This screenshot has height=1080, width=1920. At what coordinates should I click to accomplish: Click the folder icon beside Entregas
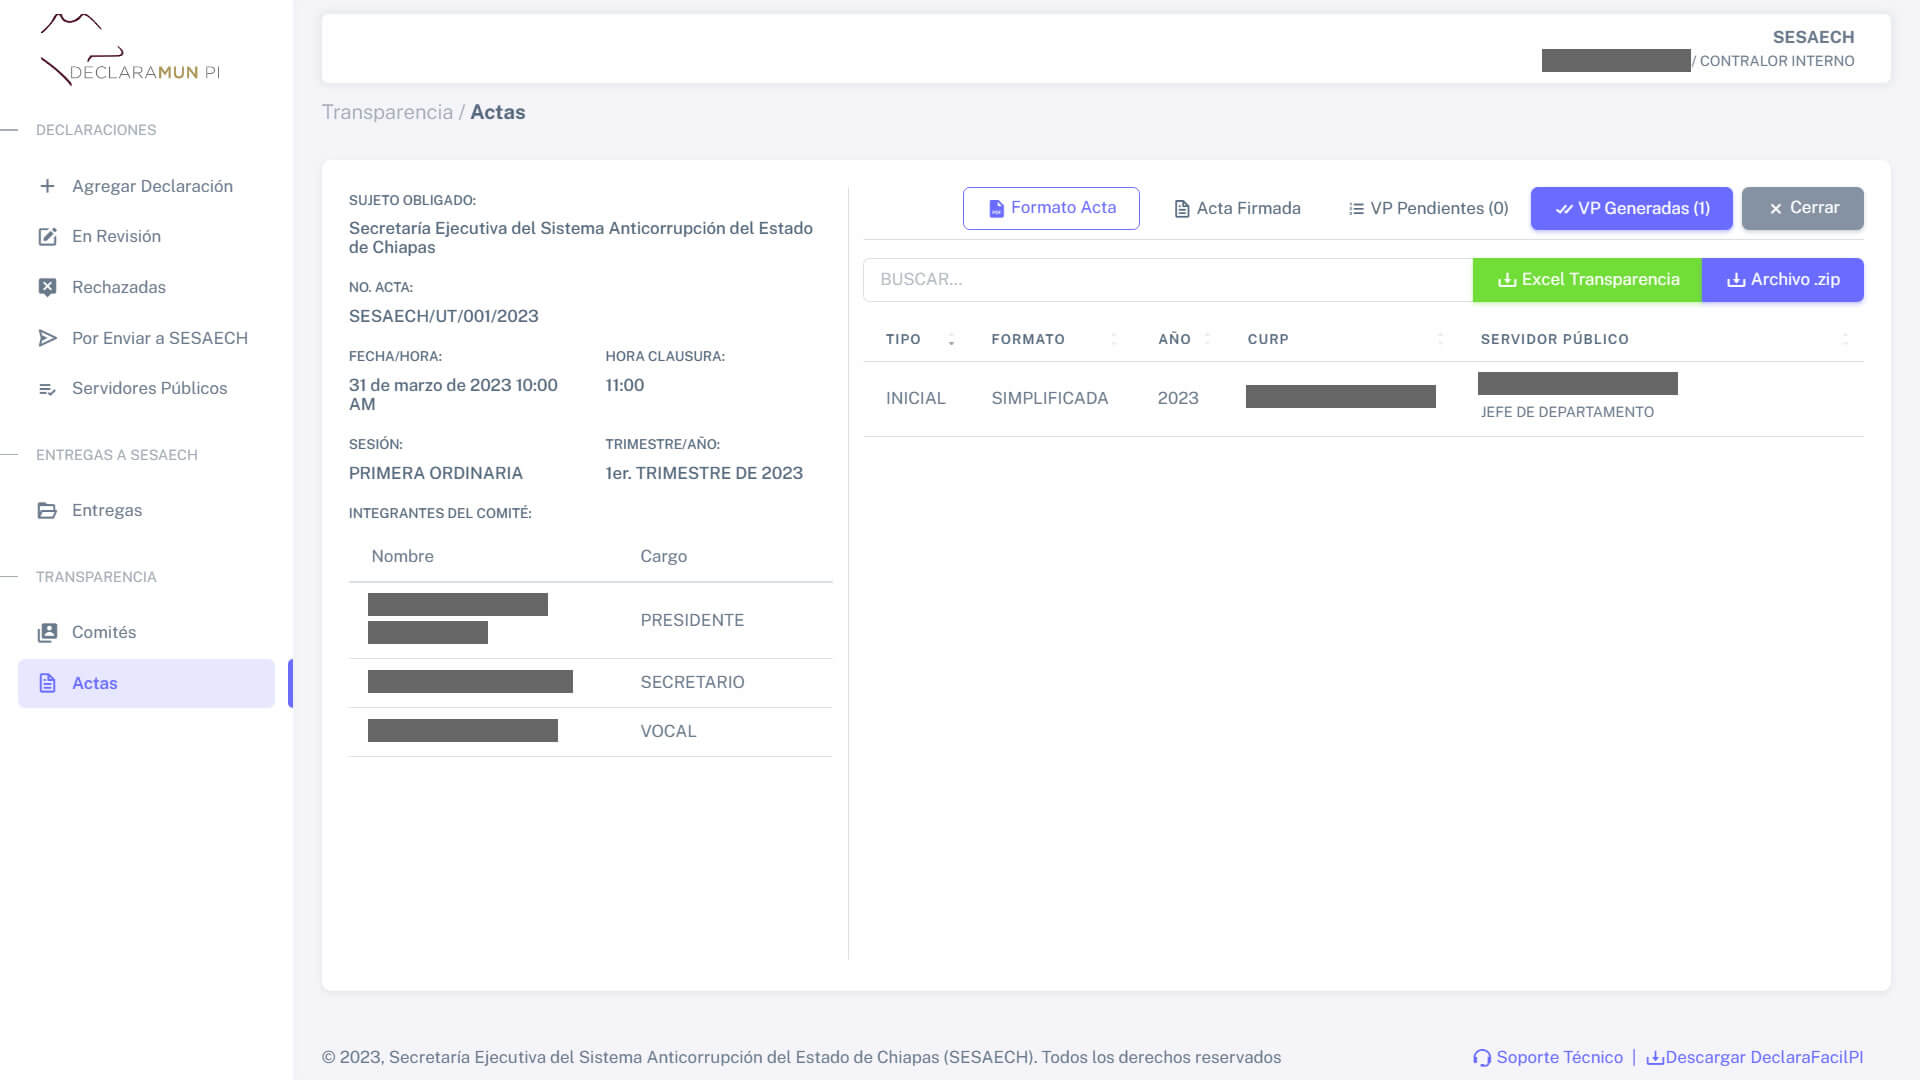[x=47, y=511]
